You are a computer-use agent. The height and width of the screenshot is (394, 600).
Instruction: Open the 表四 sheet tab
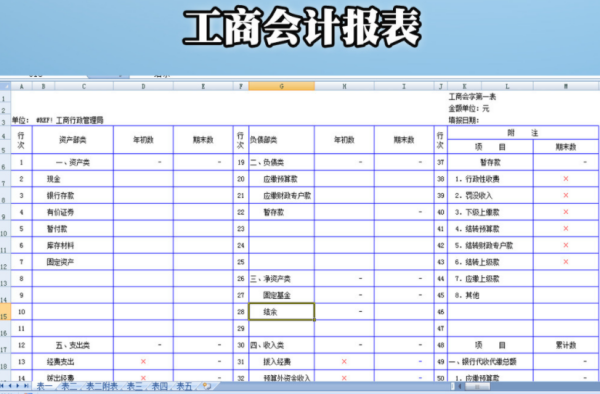[x=160, y=386]
